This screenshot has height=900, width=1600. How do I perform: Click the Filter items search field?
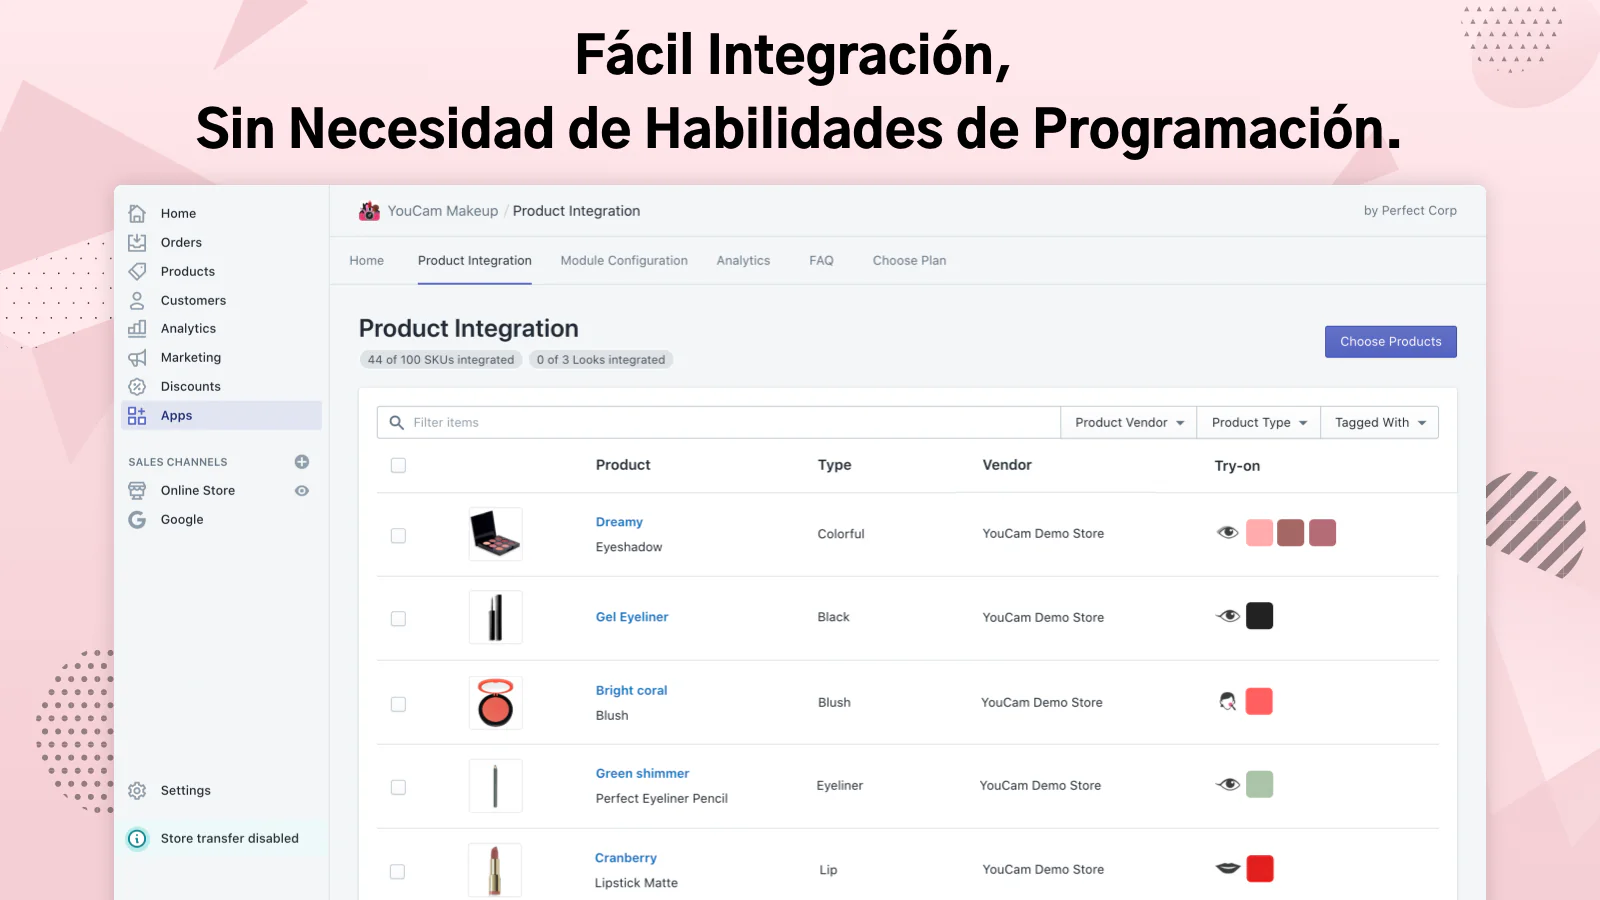(719, 422)
